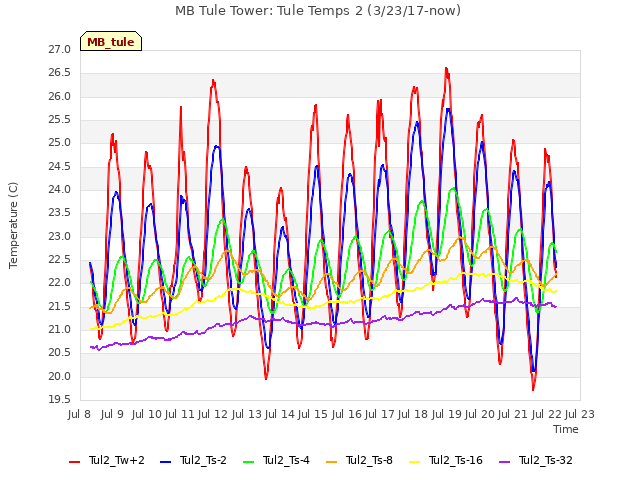
Task: Click the 25.0 y-axis tick label
Action: tap(60, 143)
